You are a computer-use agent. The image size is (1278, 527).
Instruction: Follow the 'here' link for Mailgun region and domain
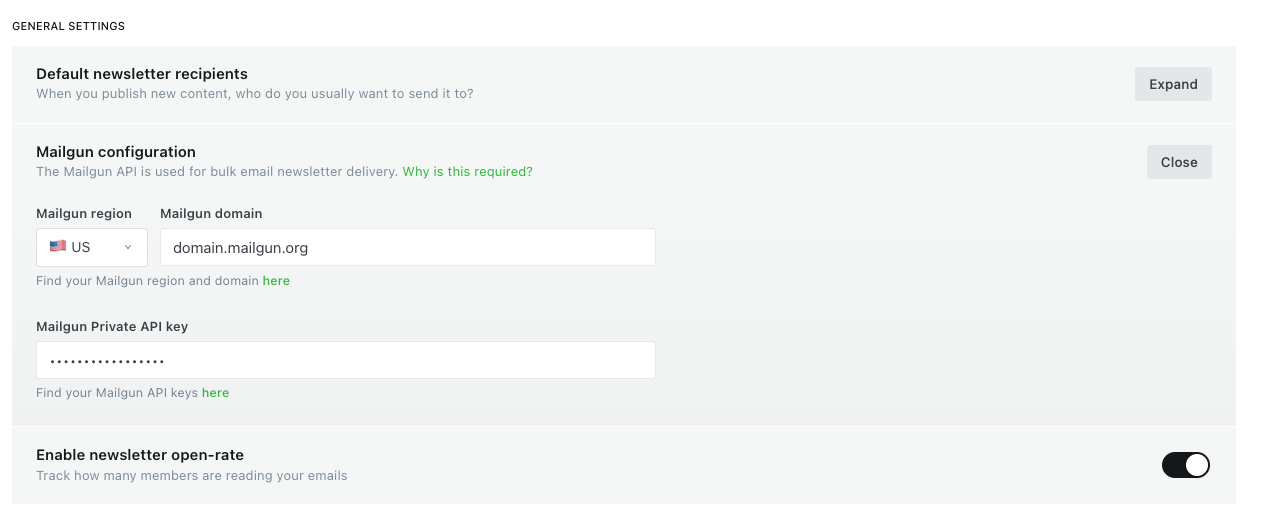[x=276, y=281]
